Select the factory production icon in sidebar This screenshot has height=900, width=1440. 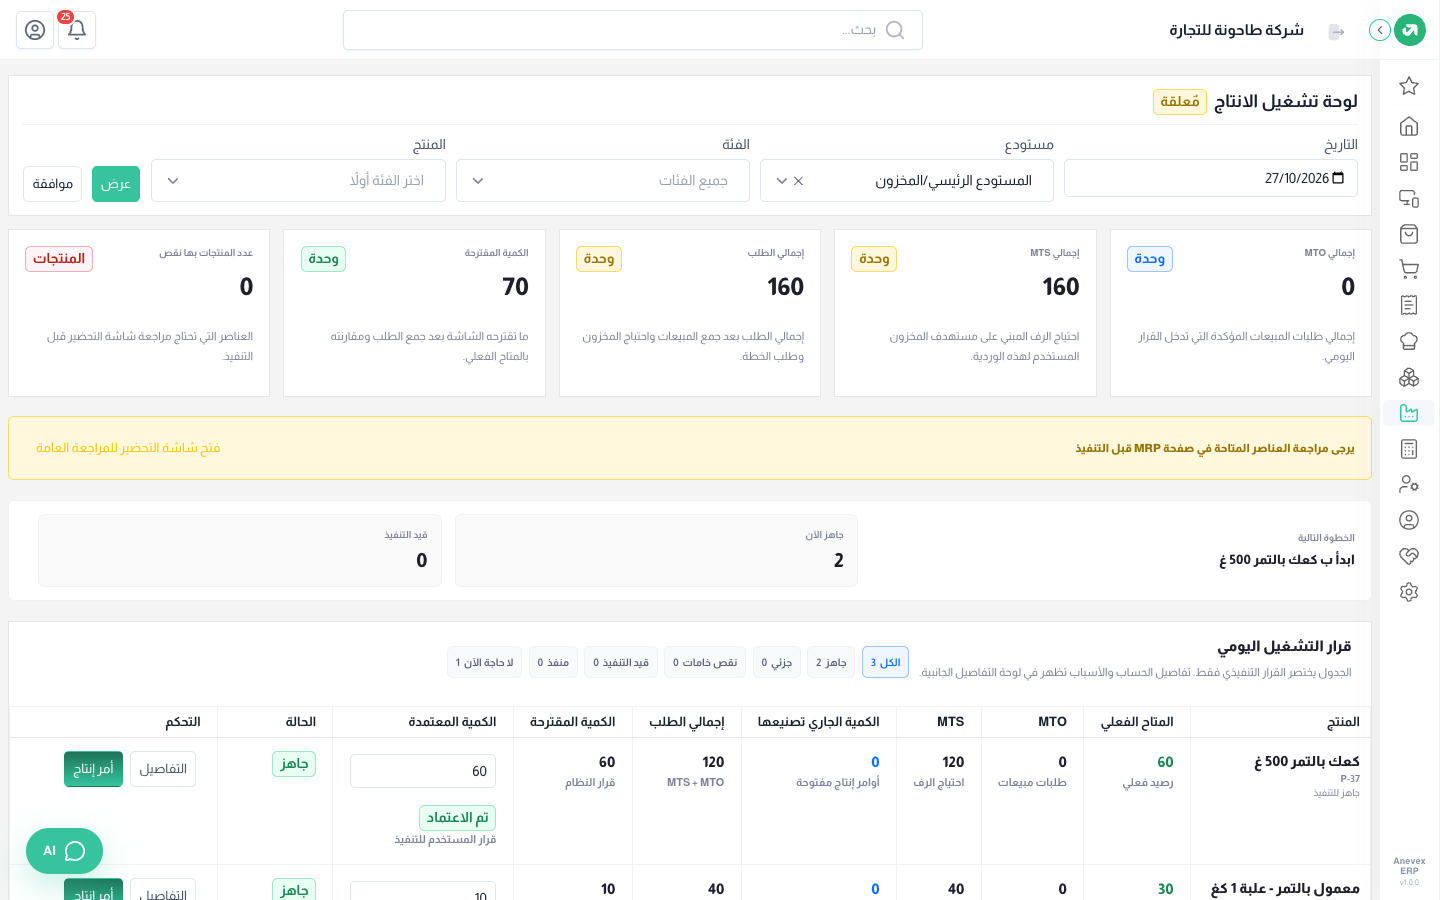coord(1409,413)
